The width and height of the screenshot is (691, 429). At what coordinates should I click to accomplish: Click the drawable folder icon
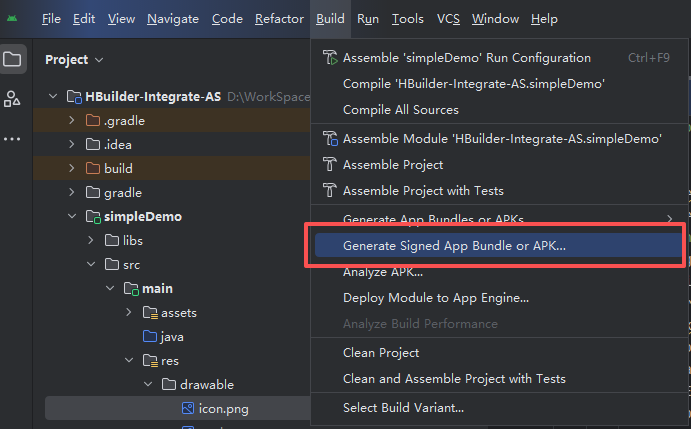tap(169, 384)
